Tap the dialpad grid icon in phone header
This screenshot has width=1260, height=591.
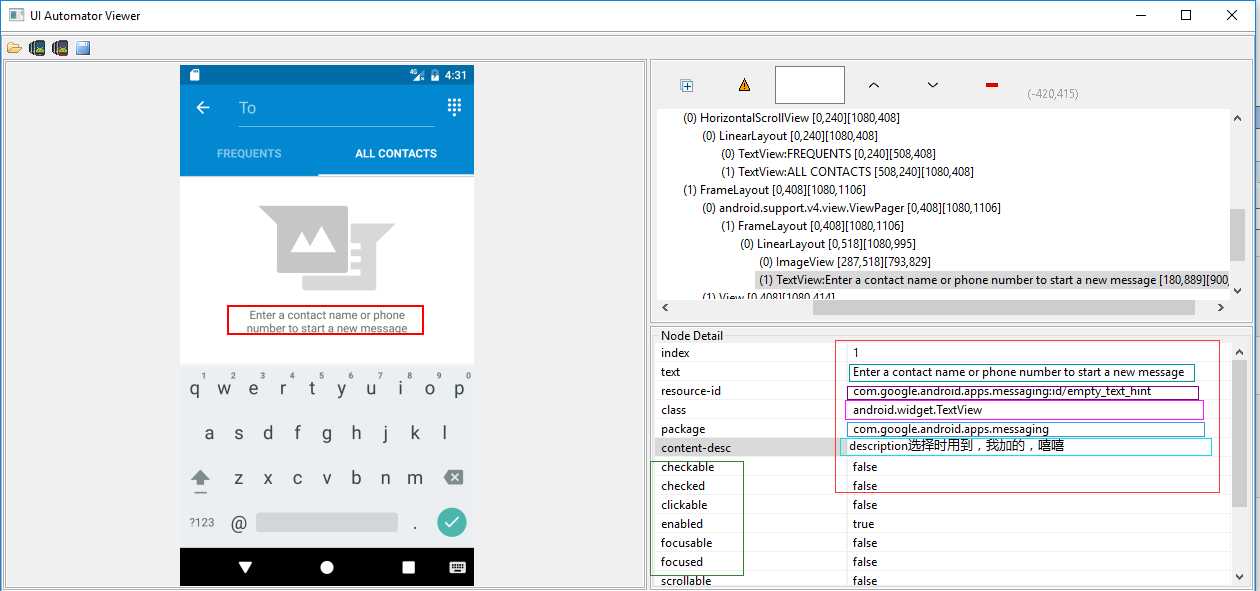coord(454,107)
